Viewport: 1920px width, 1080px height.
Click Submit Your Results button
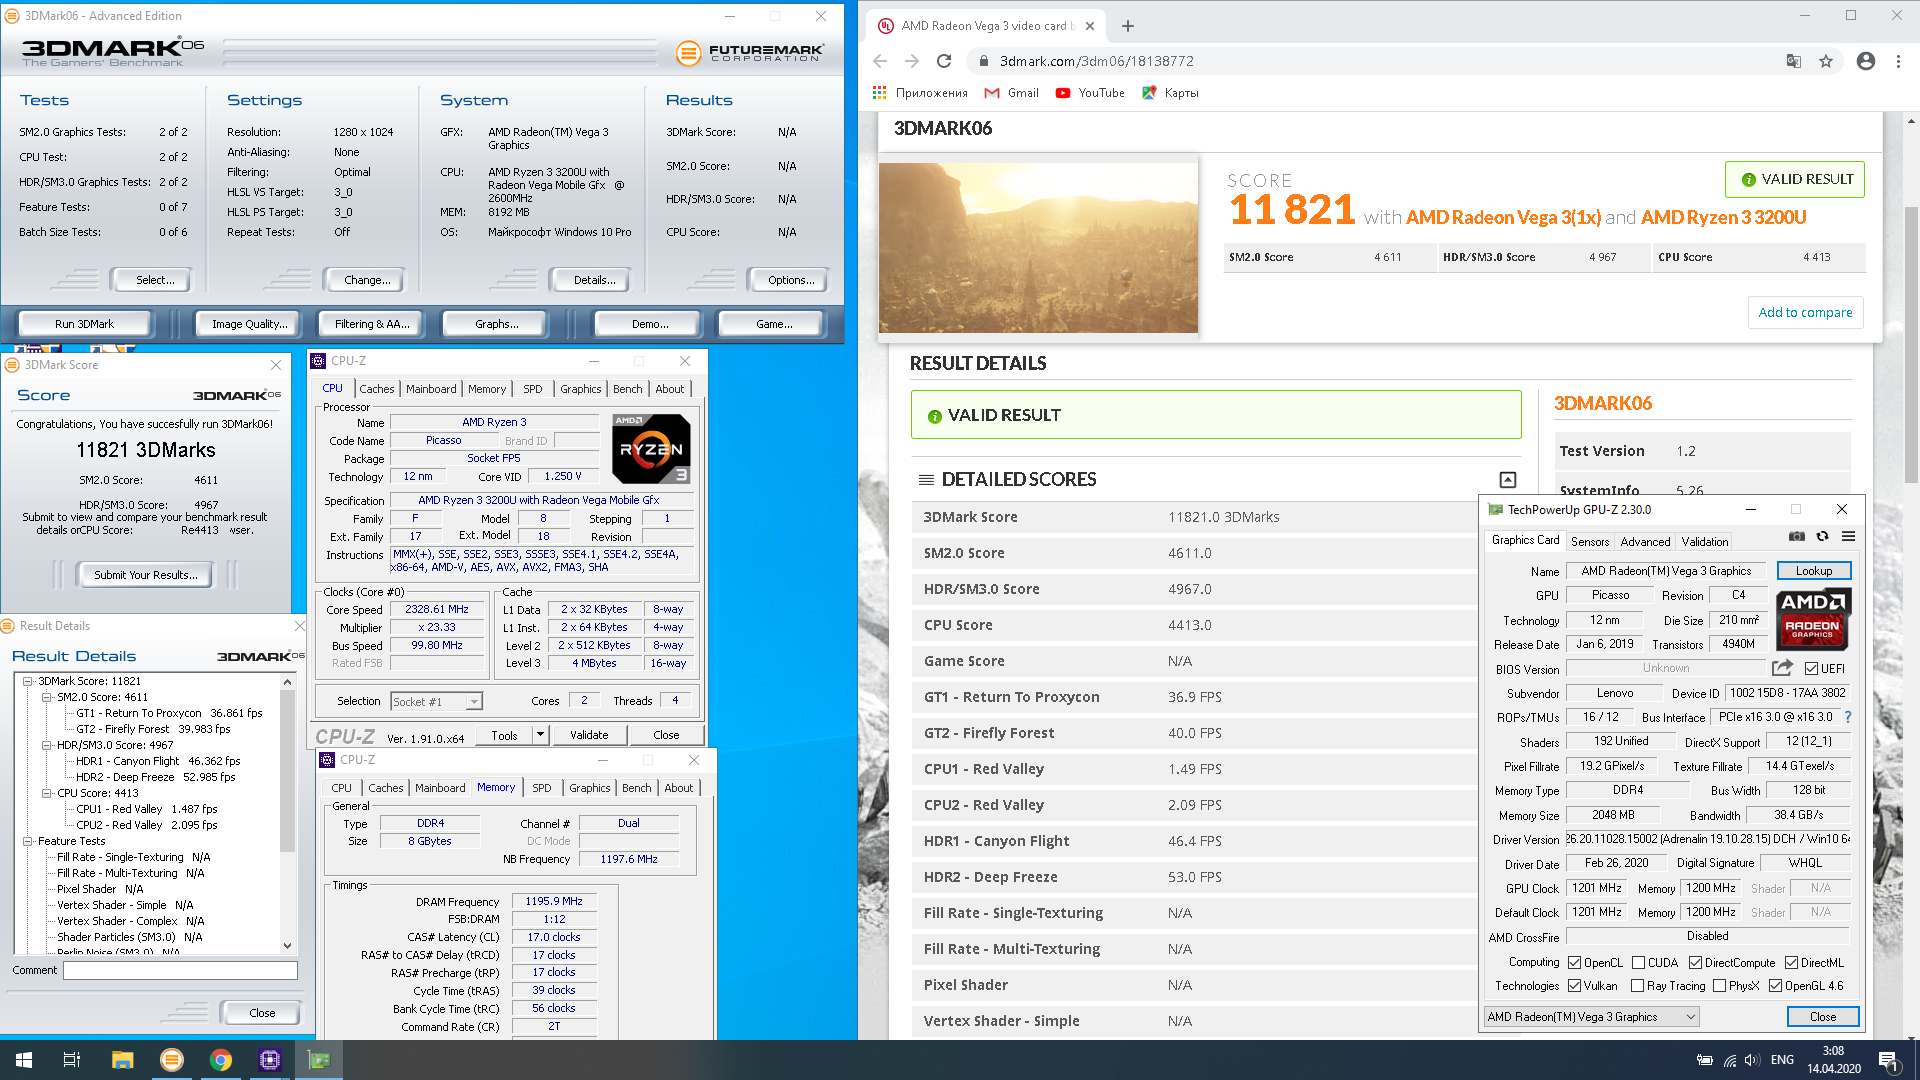pos(146,575)
